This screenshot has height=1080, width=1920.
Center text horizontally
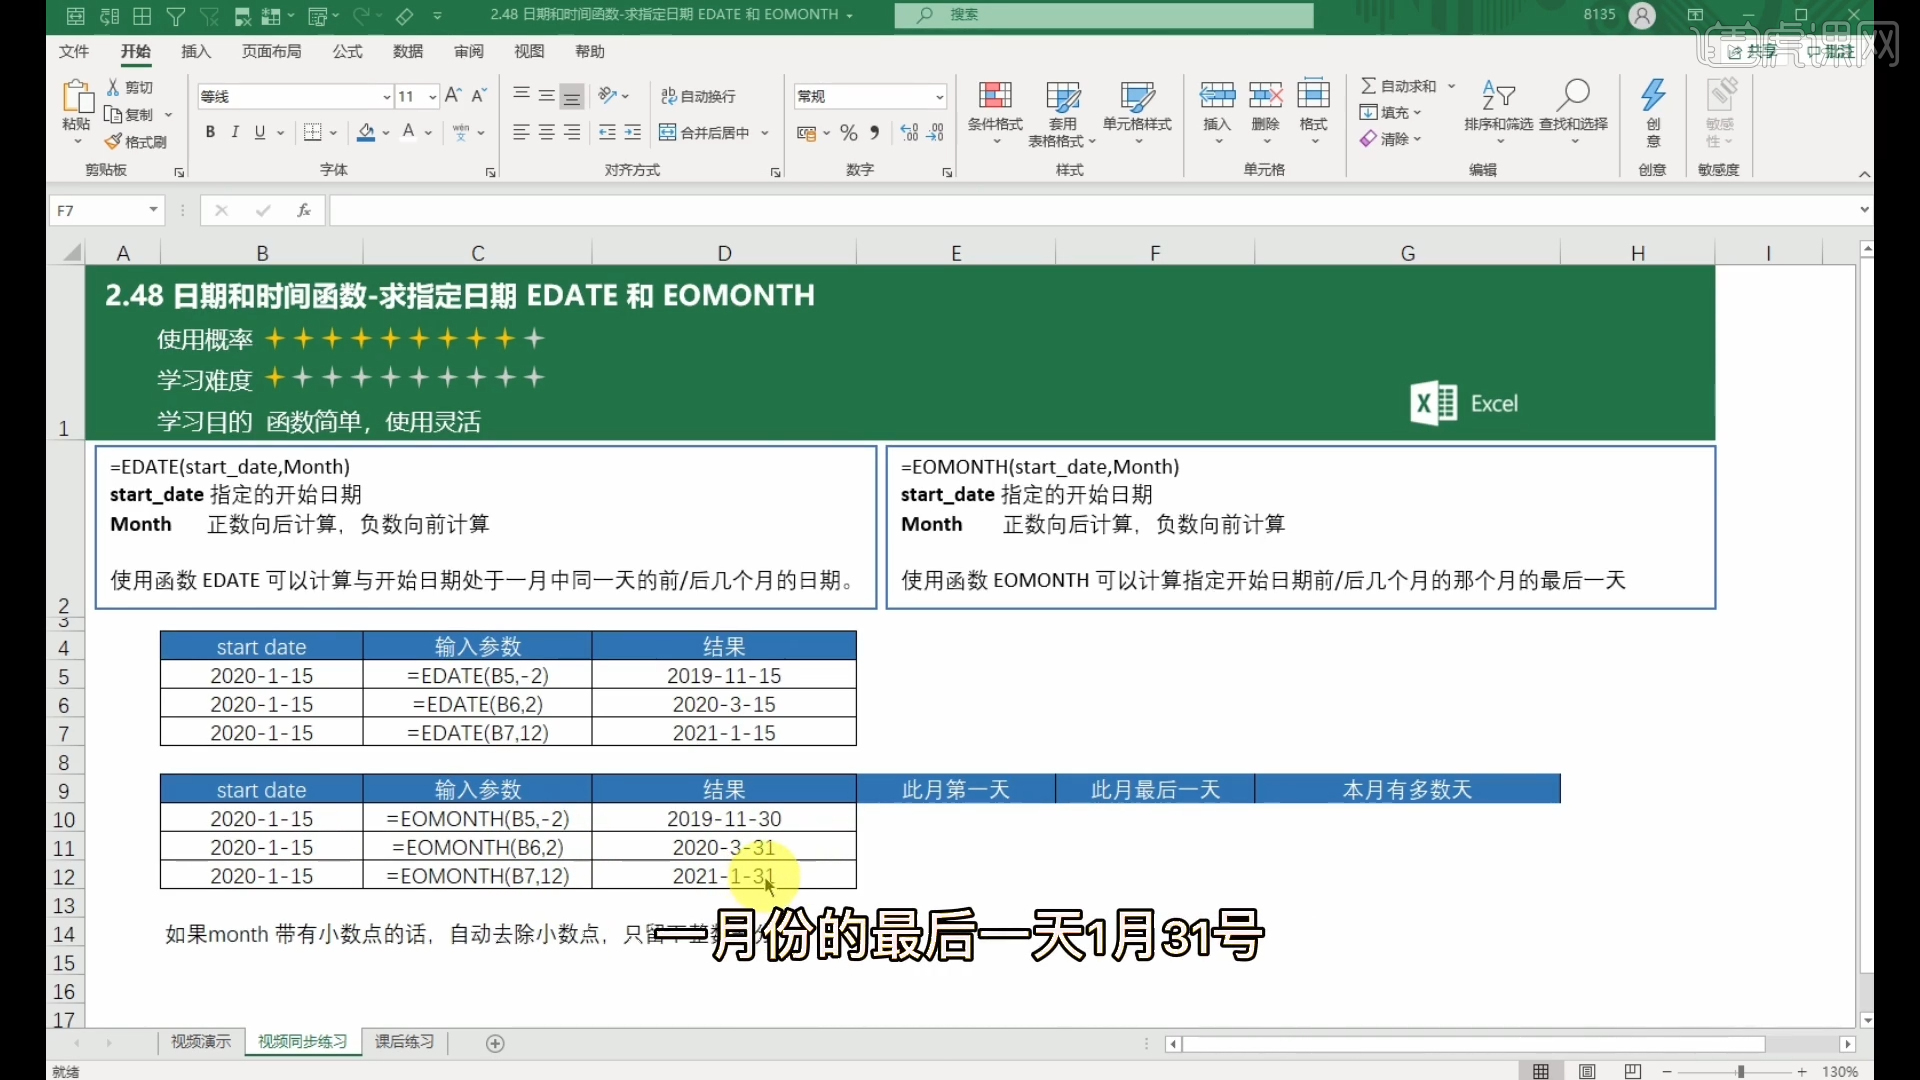click(546, 132)
